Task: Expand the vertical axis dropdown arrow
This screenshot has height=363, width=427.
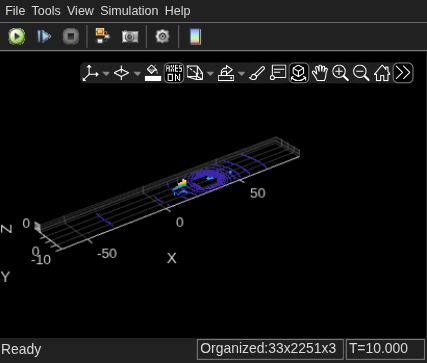Action: (106, 73)
